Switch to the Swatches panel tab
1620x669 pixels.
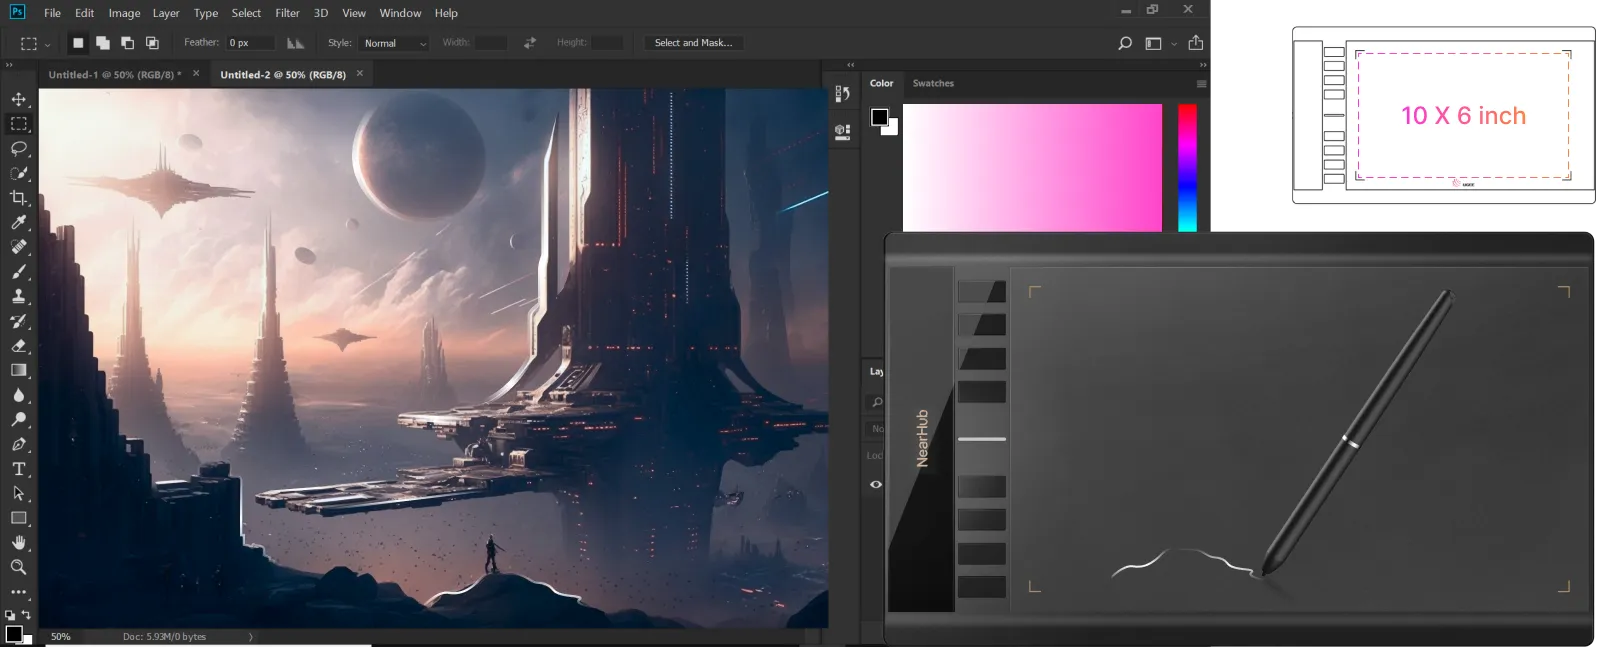pos(933,84)
